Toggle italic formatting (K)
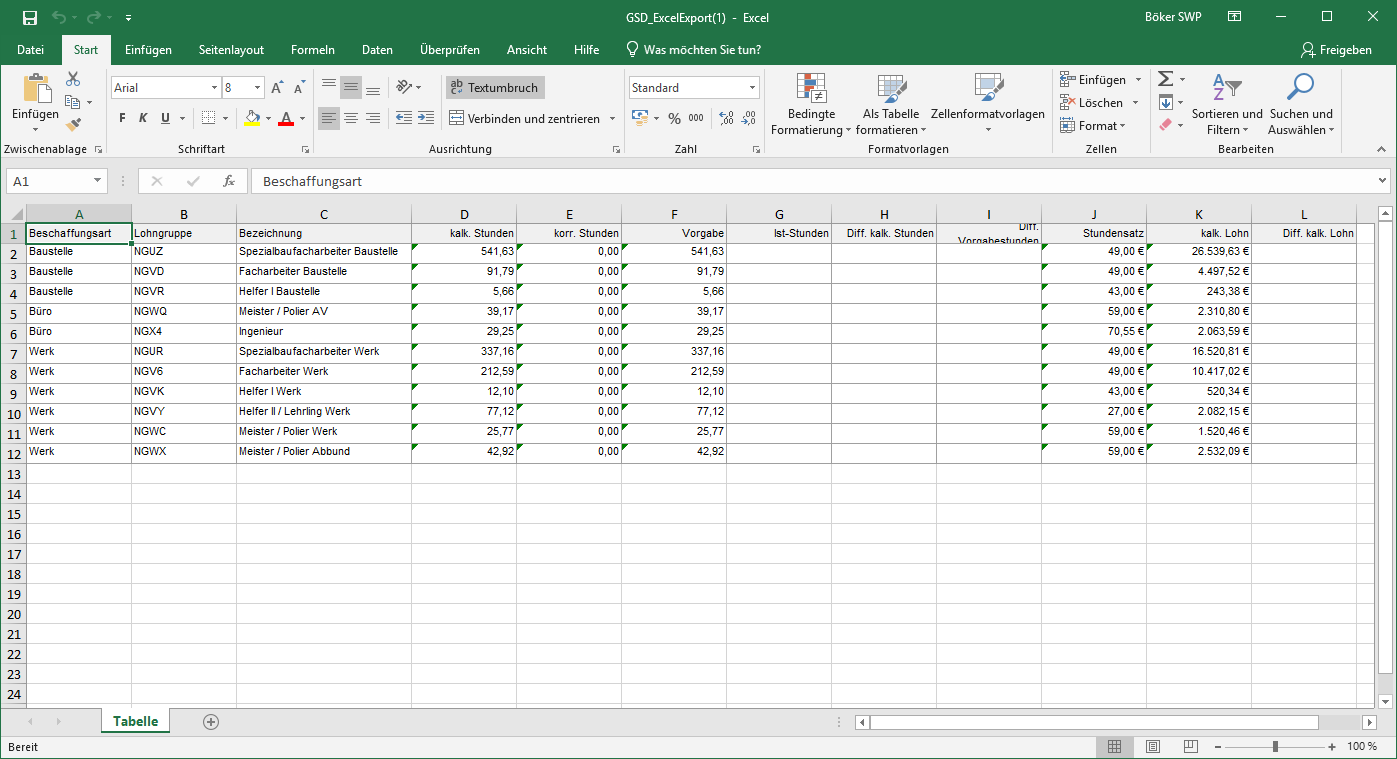The image size is (1397, 759). point(144,118)
